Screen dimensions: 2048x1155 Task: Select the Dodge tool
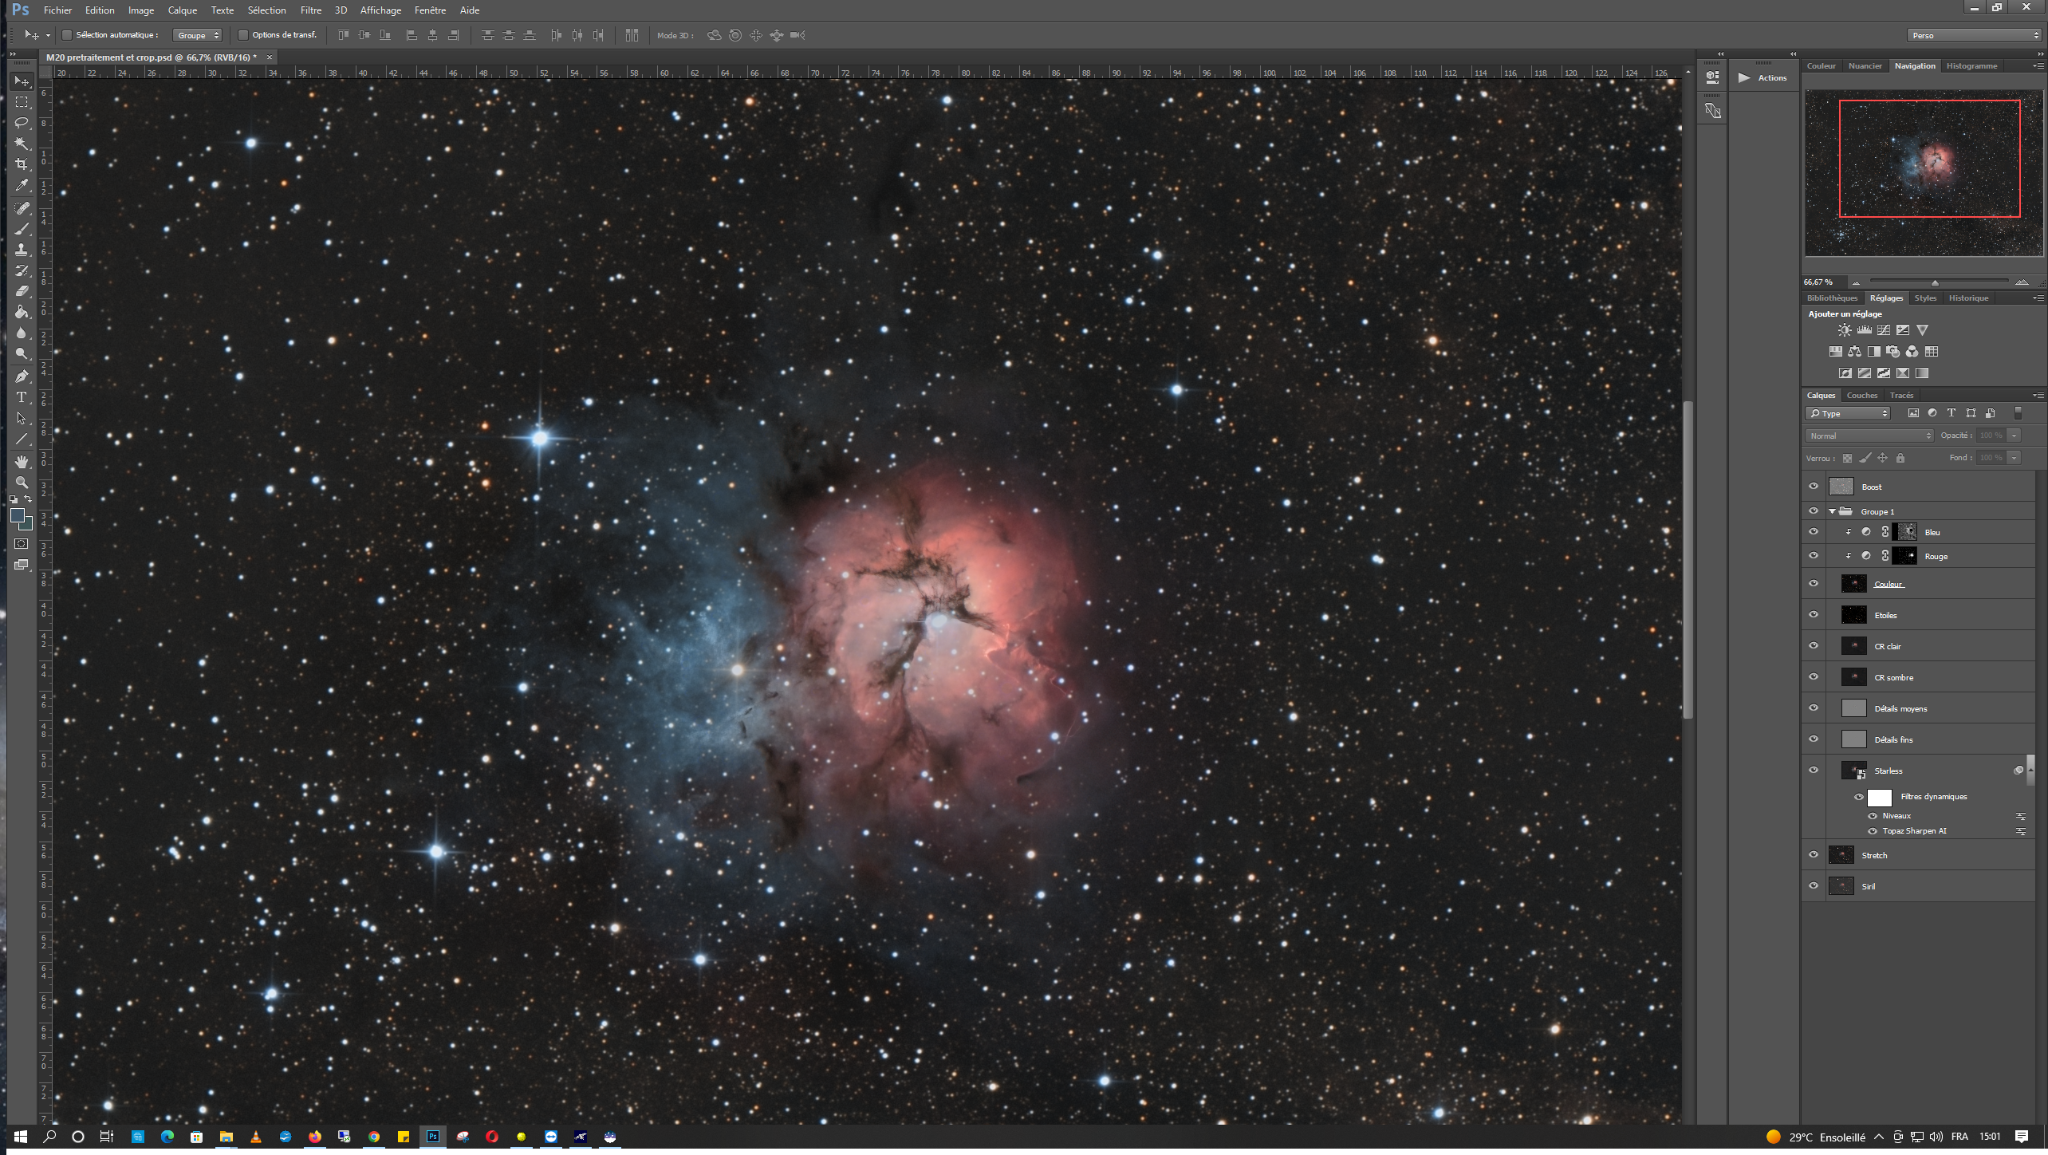click(x=21, y=354)
